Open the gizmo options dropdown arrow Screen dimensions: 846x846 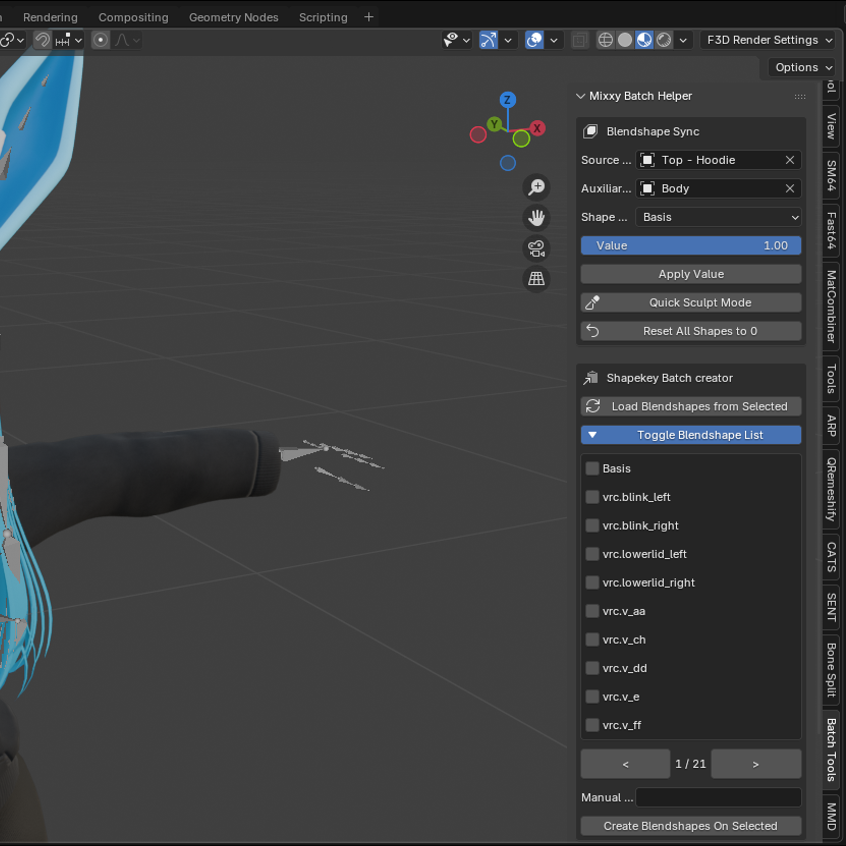pos(508,40)
